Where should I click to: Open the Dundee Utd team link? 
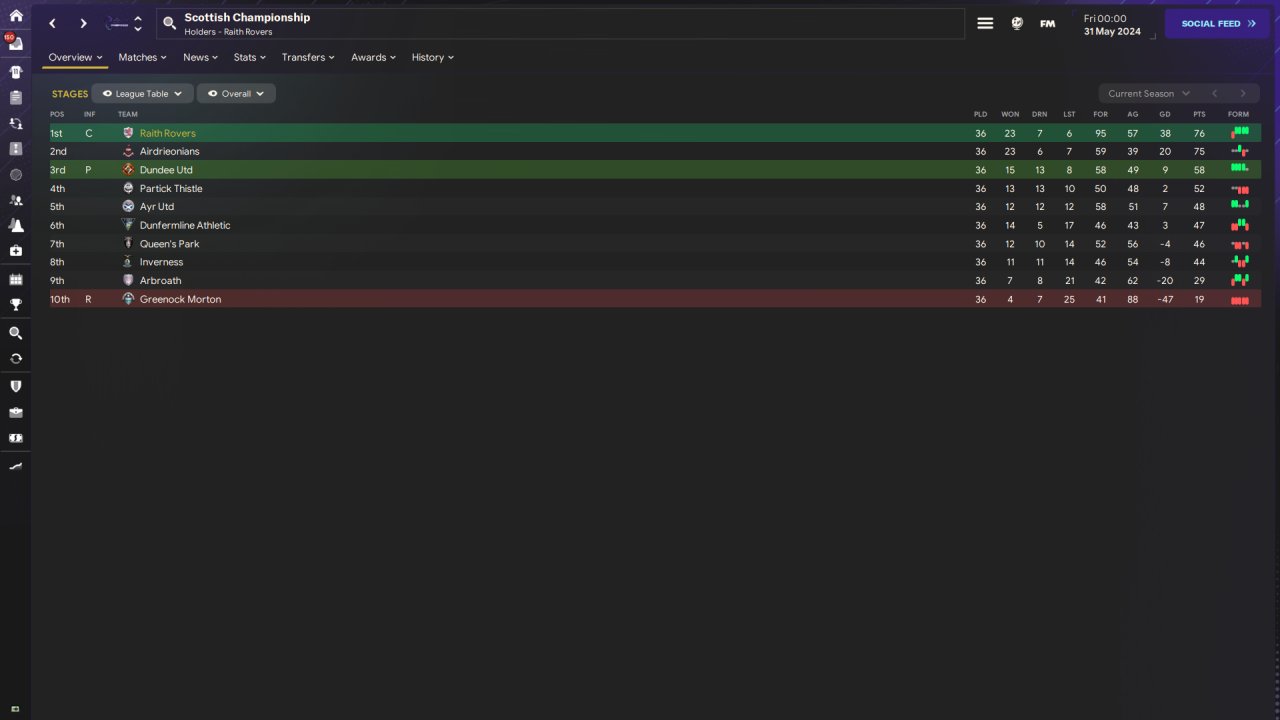tap(166, 170)
